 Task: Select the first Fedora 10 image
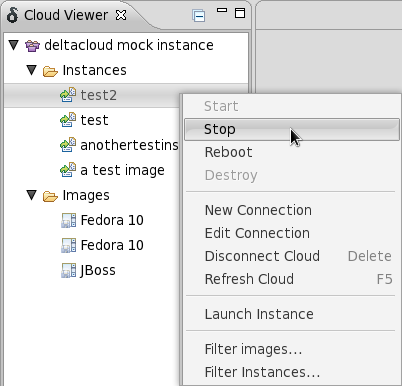point(112,220)
